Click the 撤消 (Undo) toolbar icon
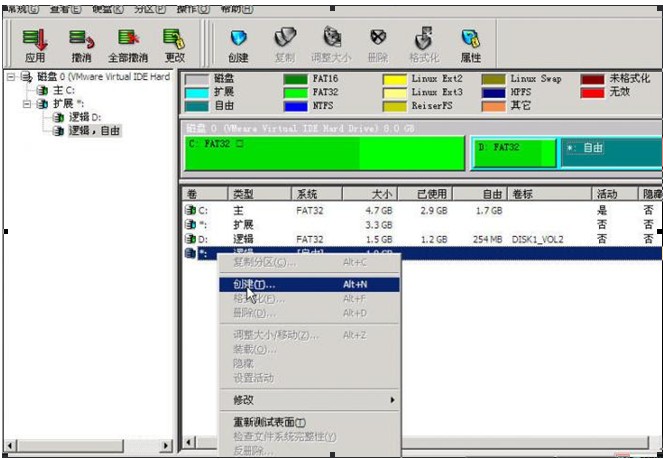663x459 pixels. click(x=79, y=44)
